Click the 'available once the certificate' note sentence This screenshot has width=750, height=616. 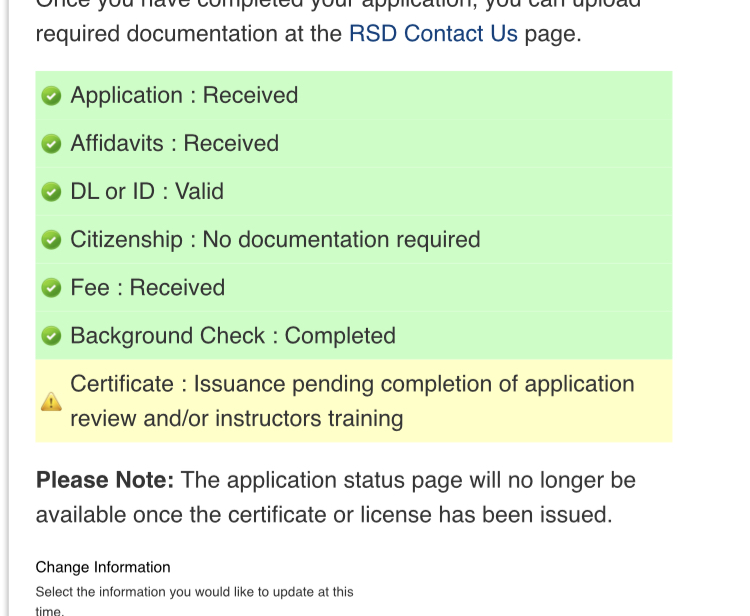pos(323,515)
